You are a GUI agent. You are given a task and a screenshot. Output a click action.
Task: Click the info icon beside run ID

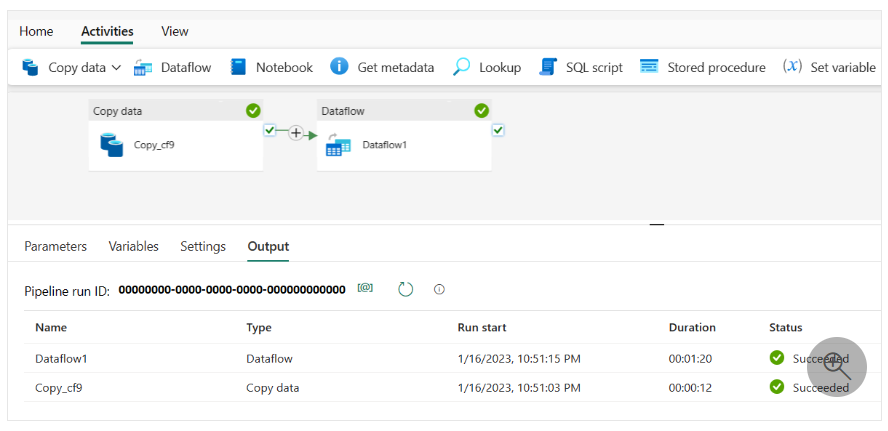pos(439,289)
